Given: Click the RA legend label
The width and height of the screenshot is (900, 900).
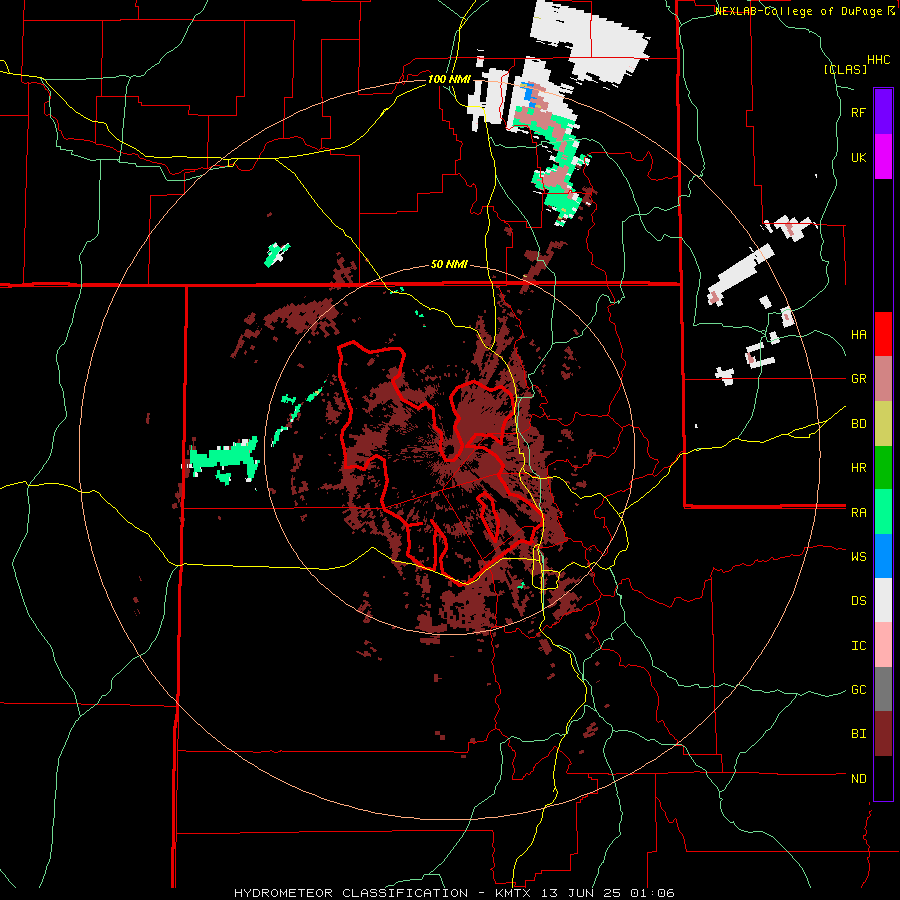Looking at the screenshot, I should (x=858, y=513).
